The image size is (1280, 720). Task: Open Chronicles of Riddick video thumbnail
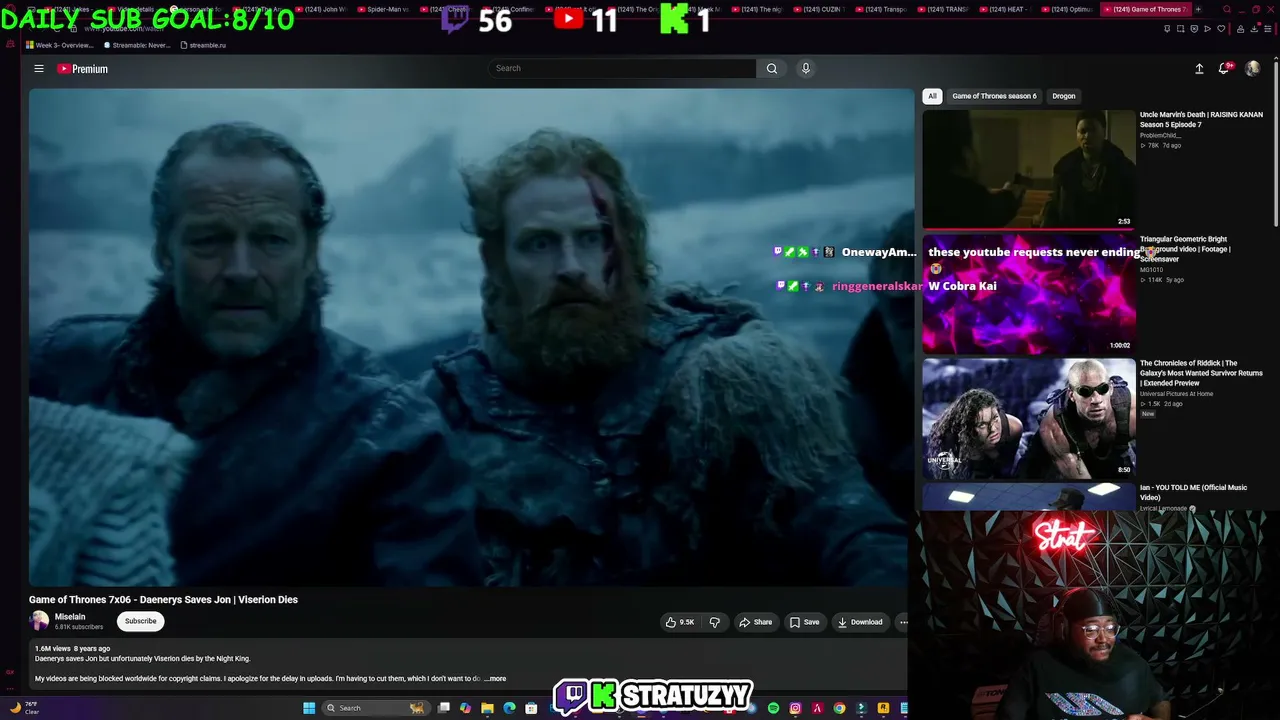[x=1029, y=418]
